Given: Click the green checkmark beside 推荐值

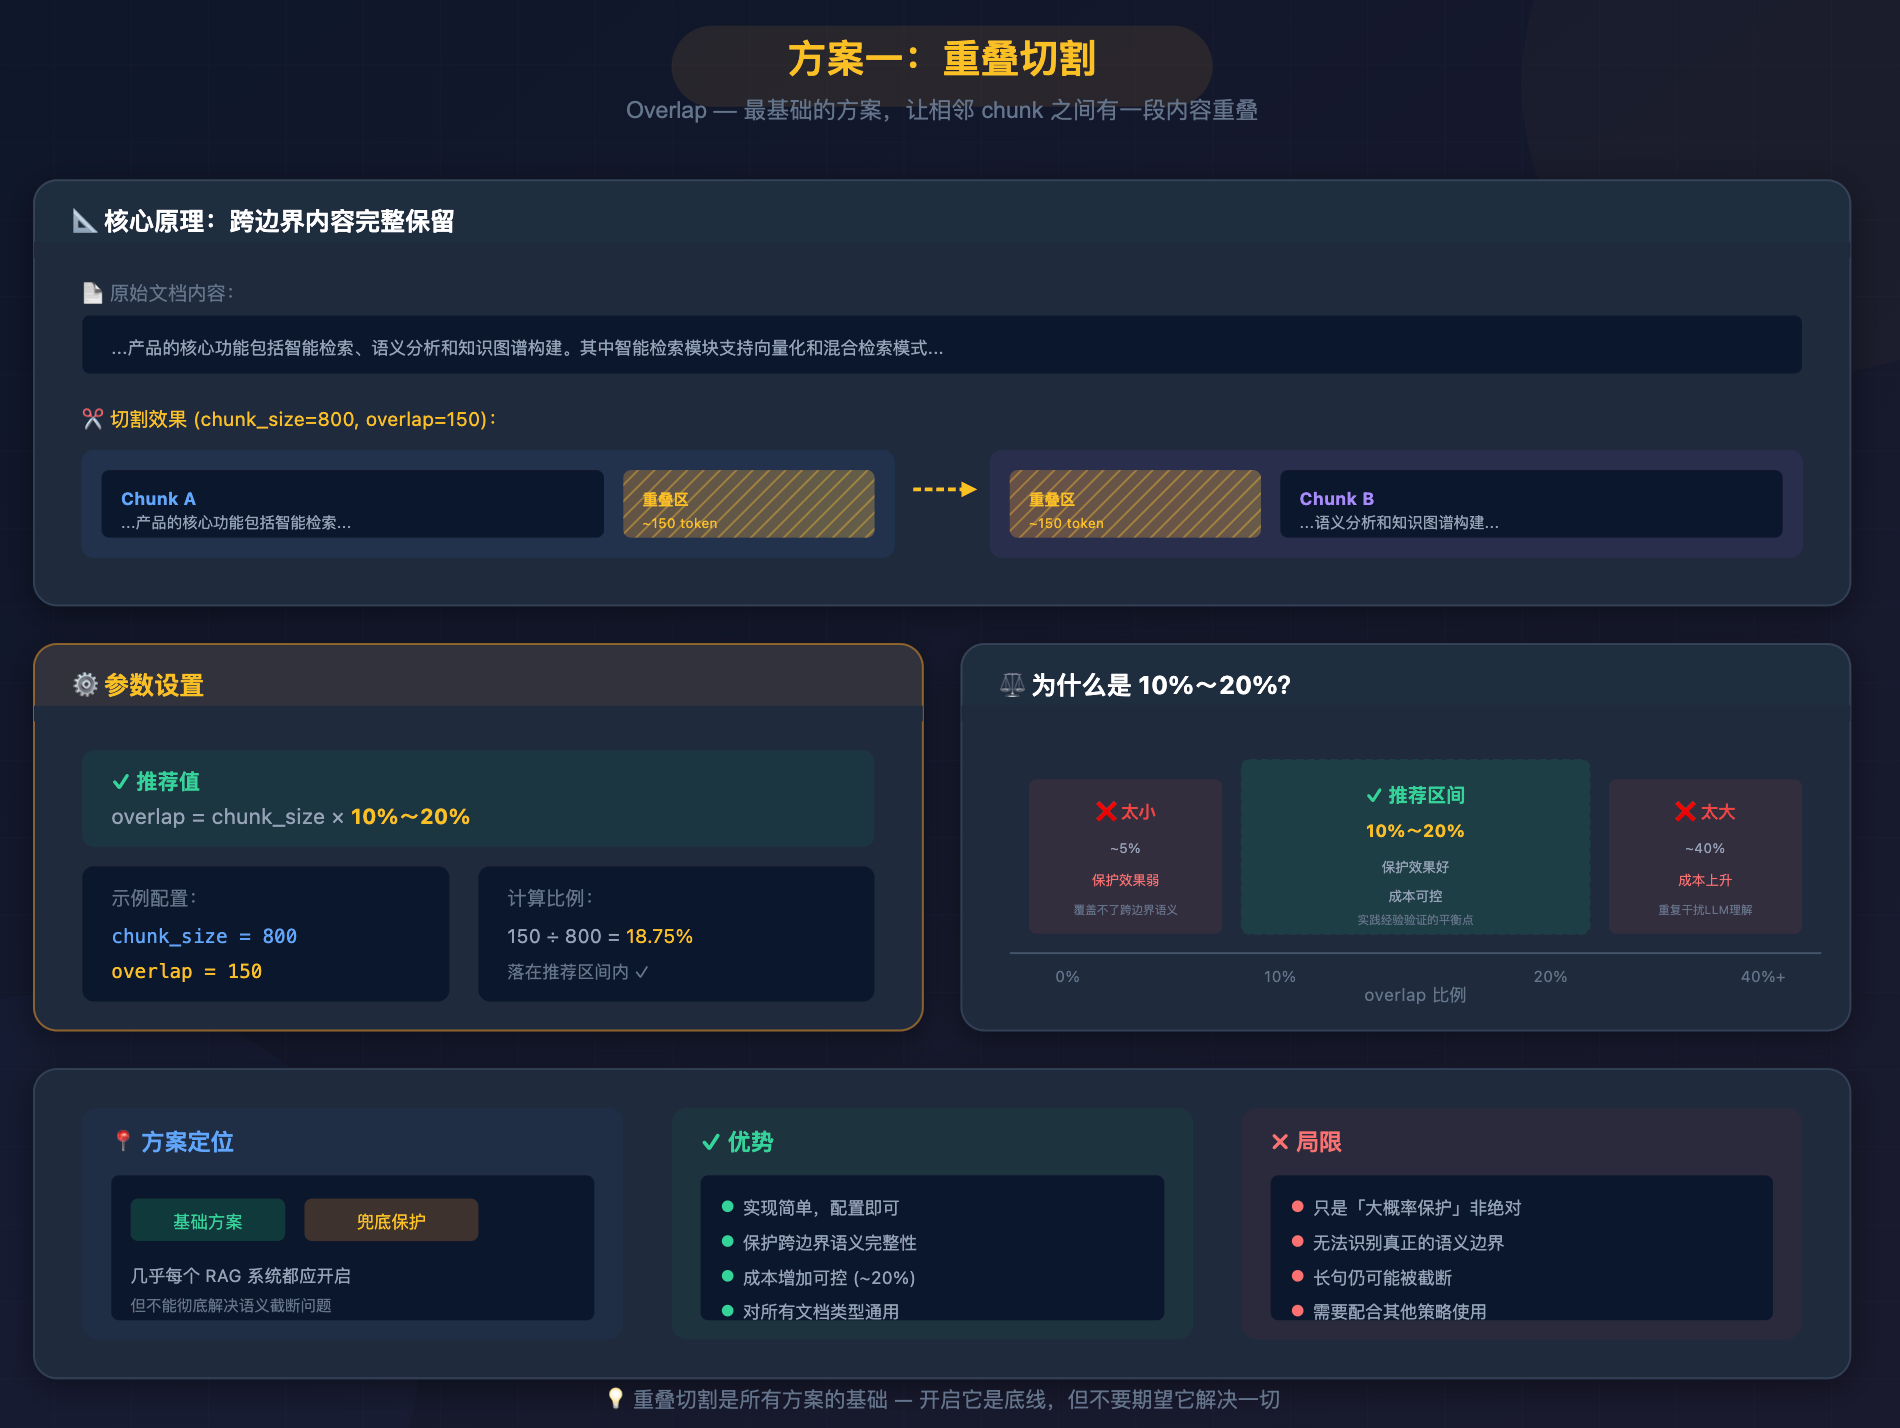Looking at the screenshot, I should click(121, 781).
